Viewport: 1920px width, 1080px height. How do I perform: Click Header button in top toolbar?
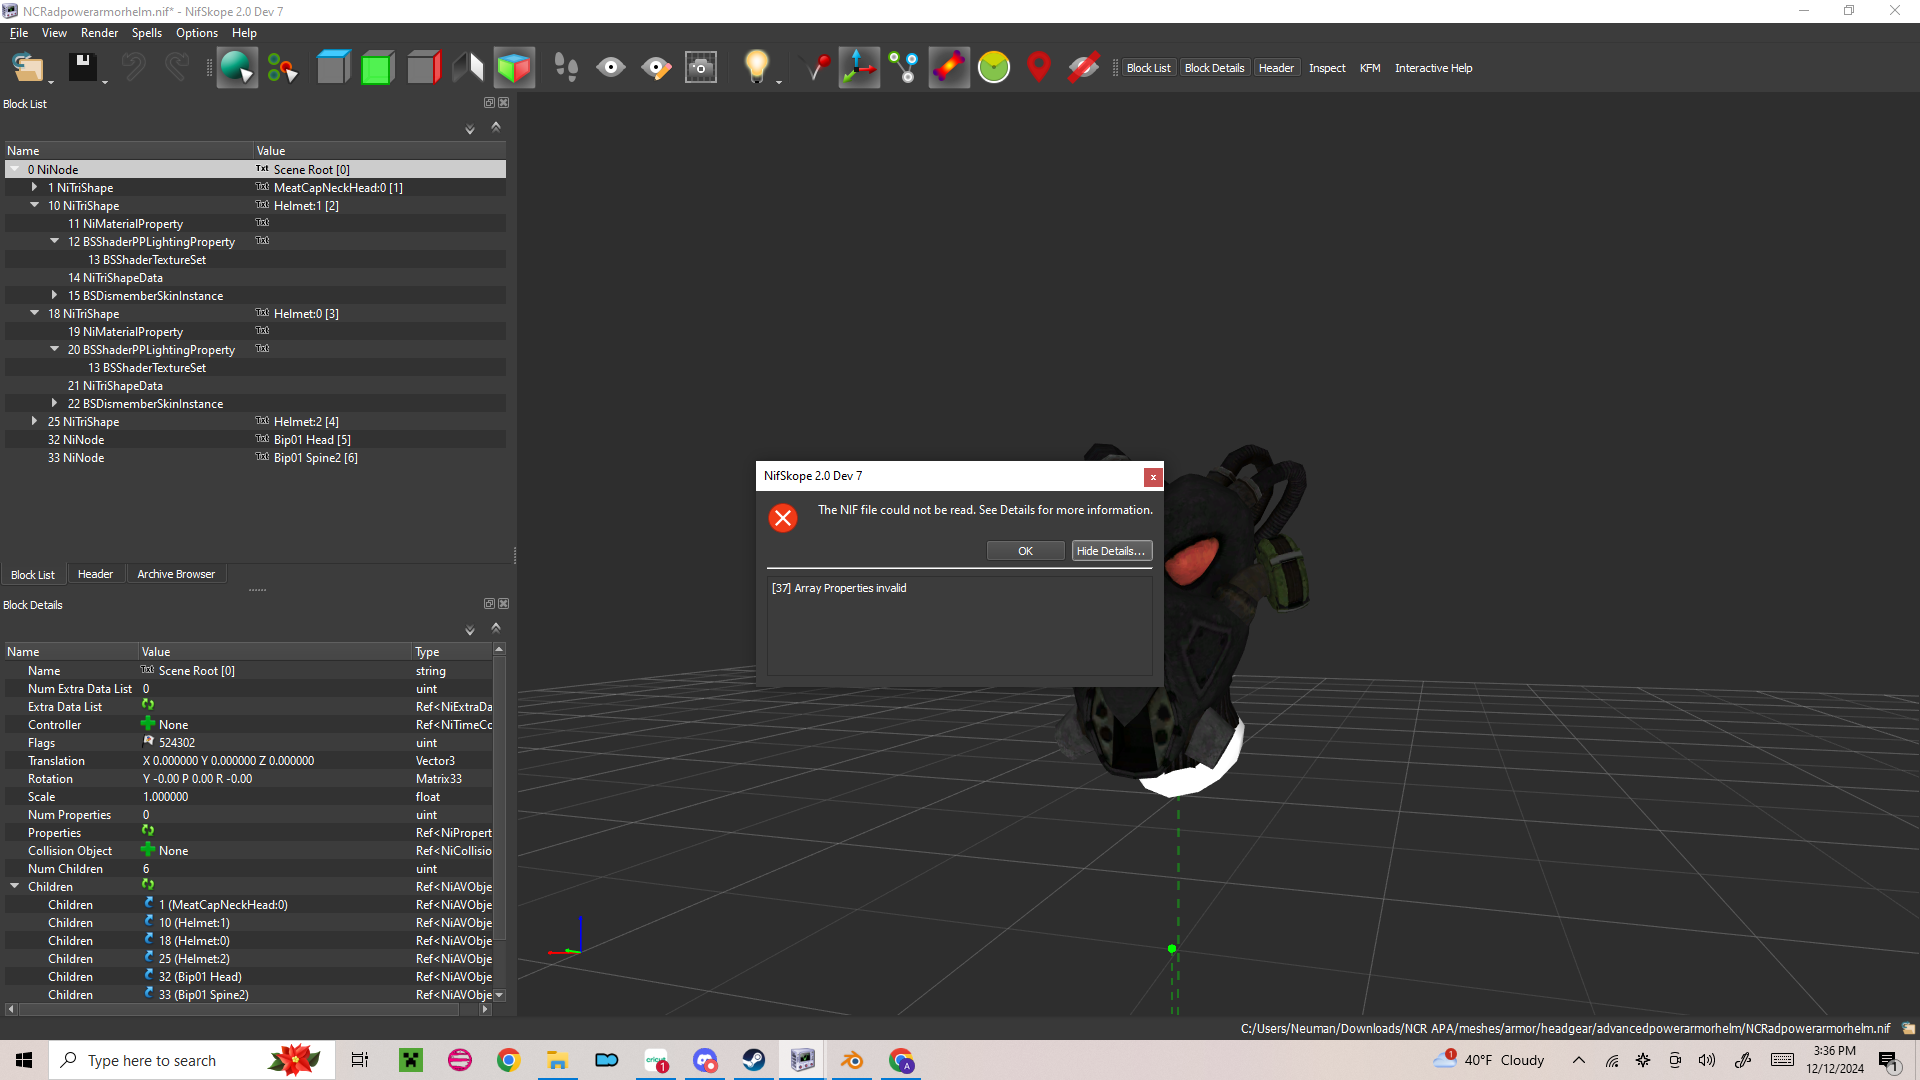(1276, 68)
